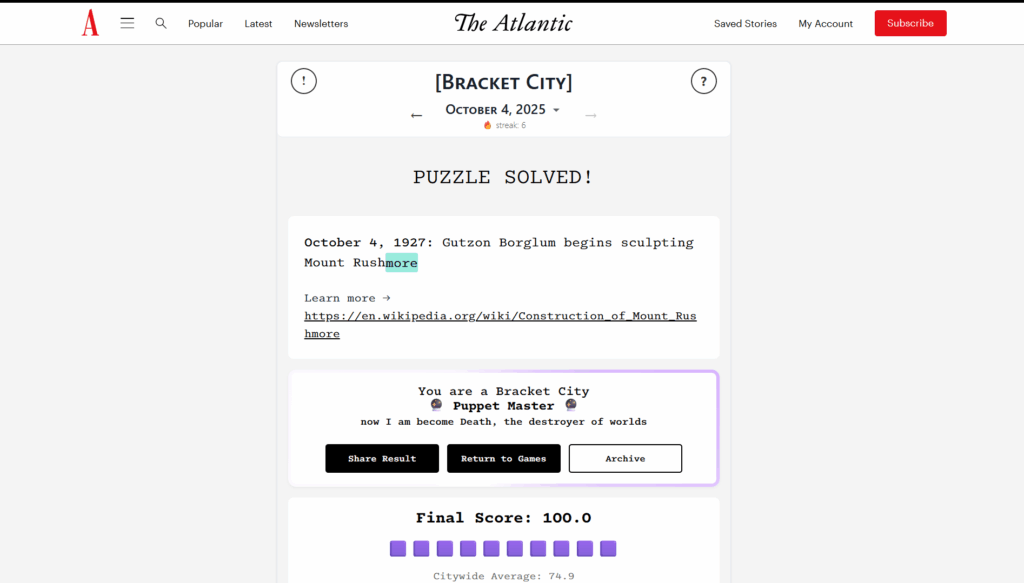Open My Account
Screen dimensions: 1024x583
pos(825,23)
